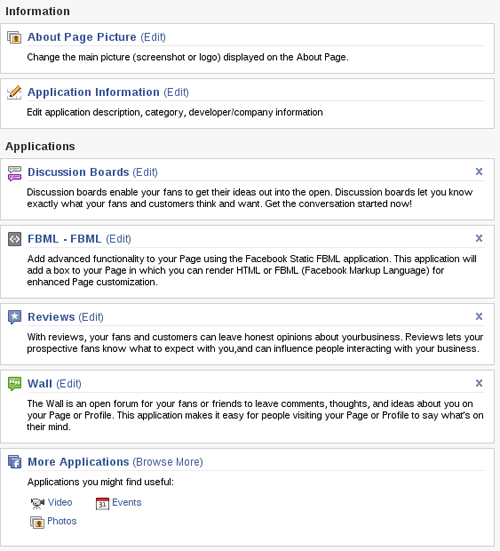500x551 pixels.
Task: Click the Events calendar icon
Action: pyautogui.click(x=102, y=503)
